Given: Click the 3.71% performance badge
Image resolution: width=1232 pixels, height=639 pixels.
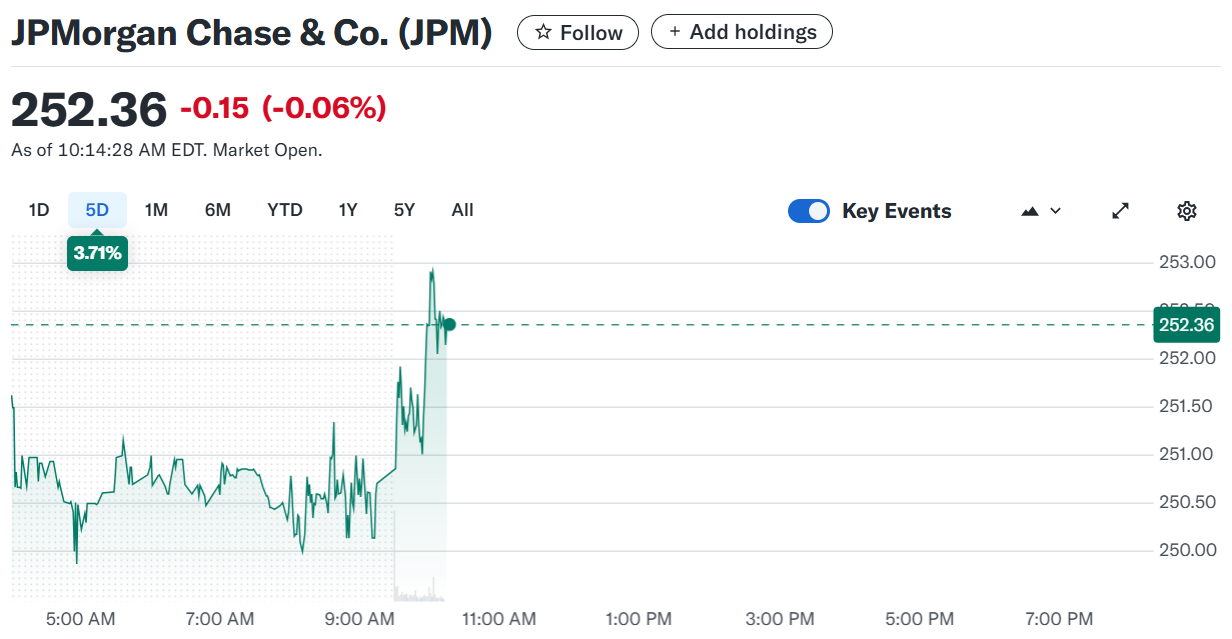Looking at the screenshot, I should pyautogui.click(x=97, y=253).
